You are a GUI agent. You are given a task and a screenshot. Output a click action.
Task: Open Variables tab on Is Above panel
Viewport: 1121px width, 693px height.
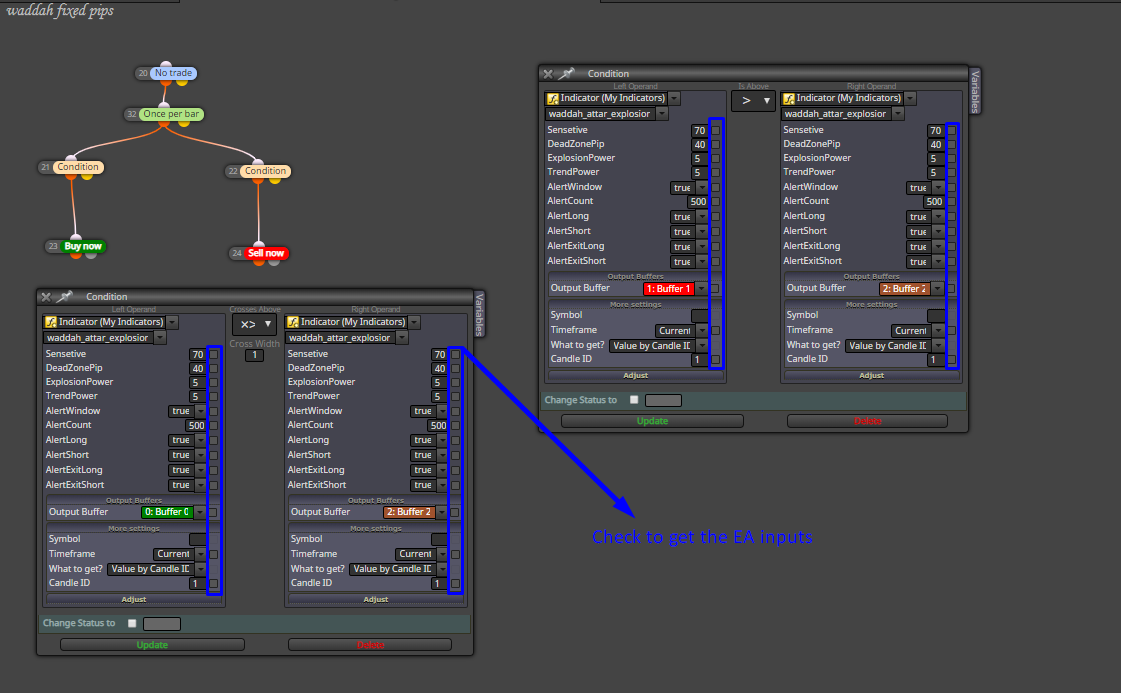click(x=975, y=91)
